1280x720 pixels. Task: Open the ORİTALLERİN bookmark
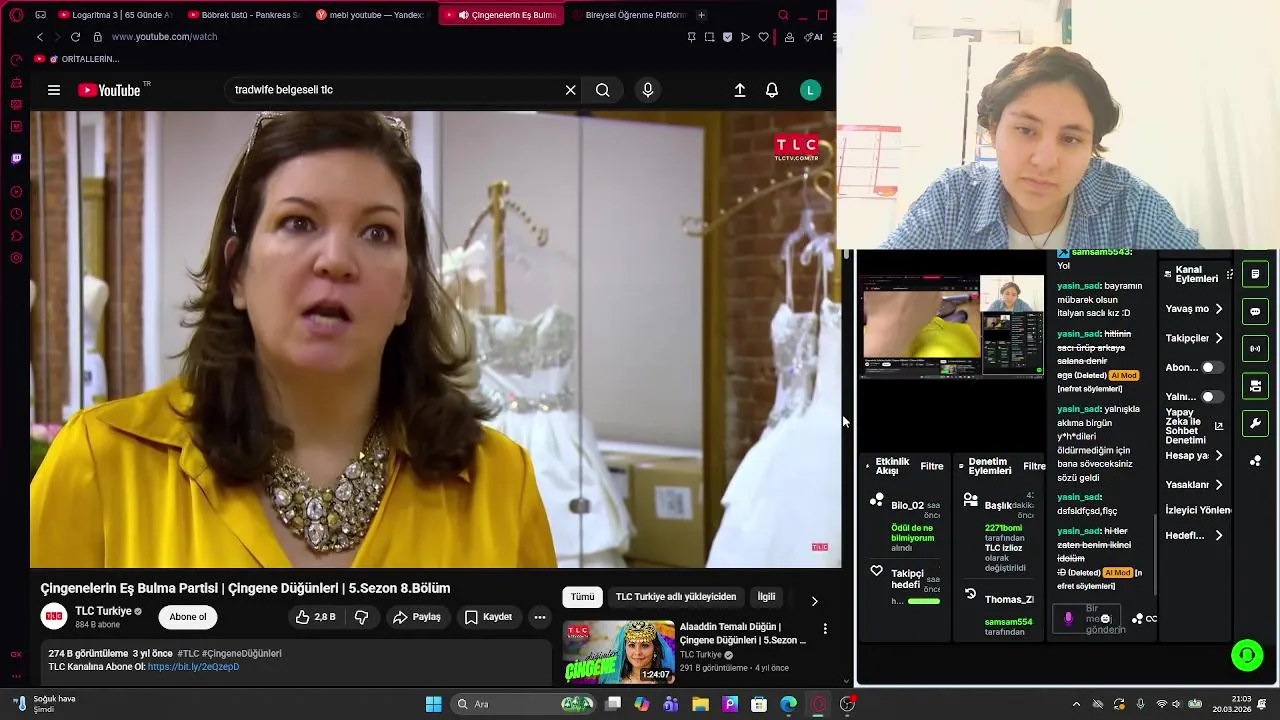point(77,59)
